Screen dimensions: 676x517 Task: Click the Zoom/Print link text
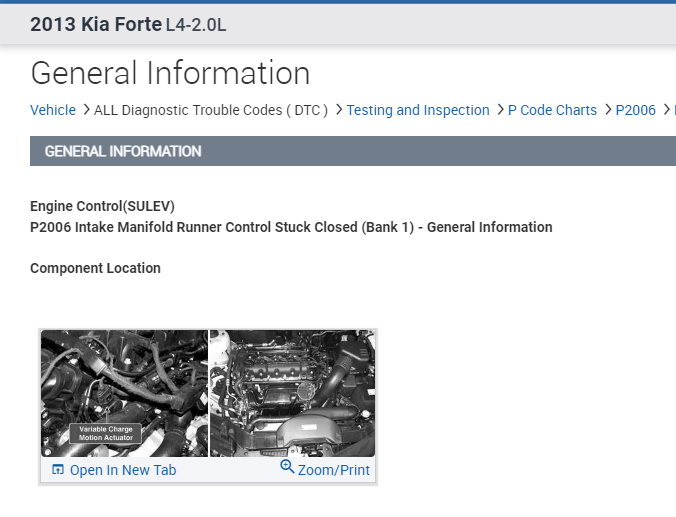pyautogui.click(x=334, y=470)
